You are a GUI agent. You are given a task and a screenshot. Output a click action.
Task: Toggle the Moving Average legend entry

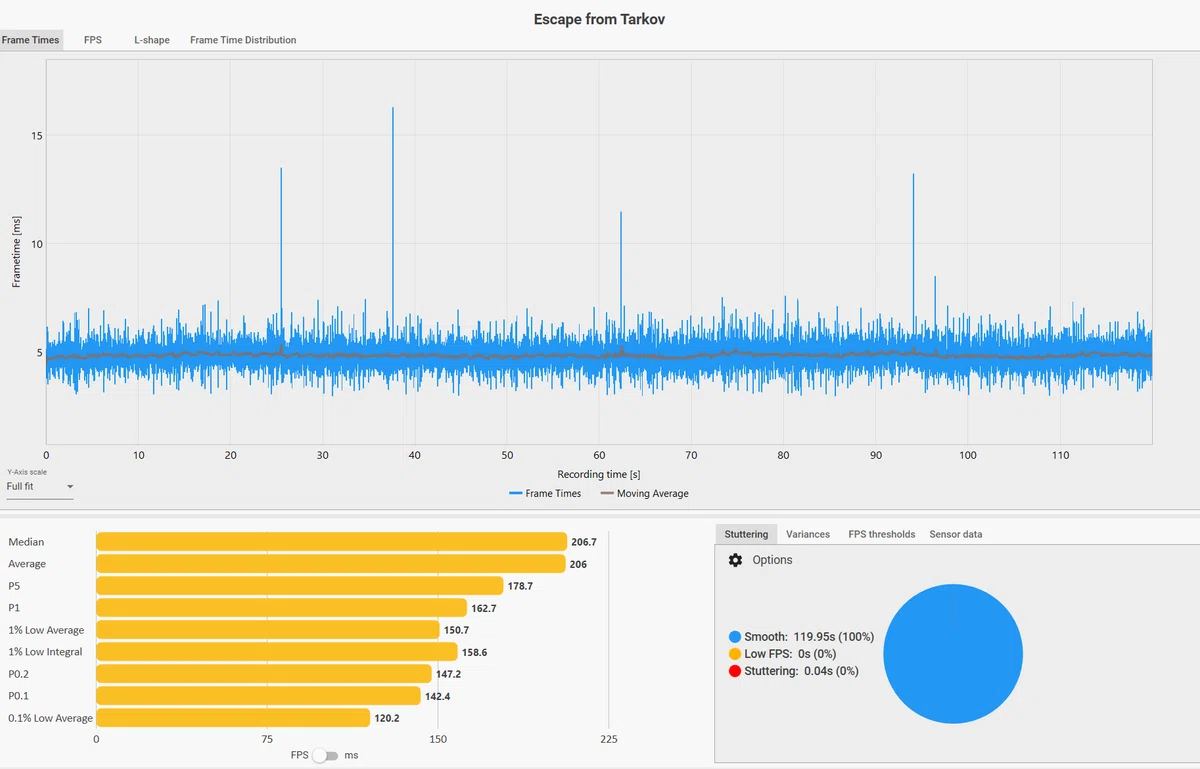[x=644, y=493]
